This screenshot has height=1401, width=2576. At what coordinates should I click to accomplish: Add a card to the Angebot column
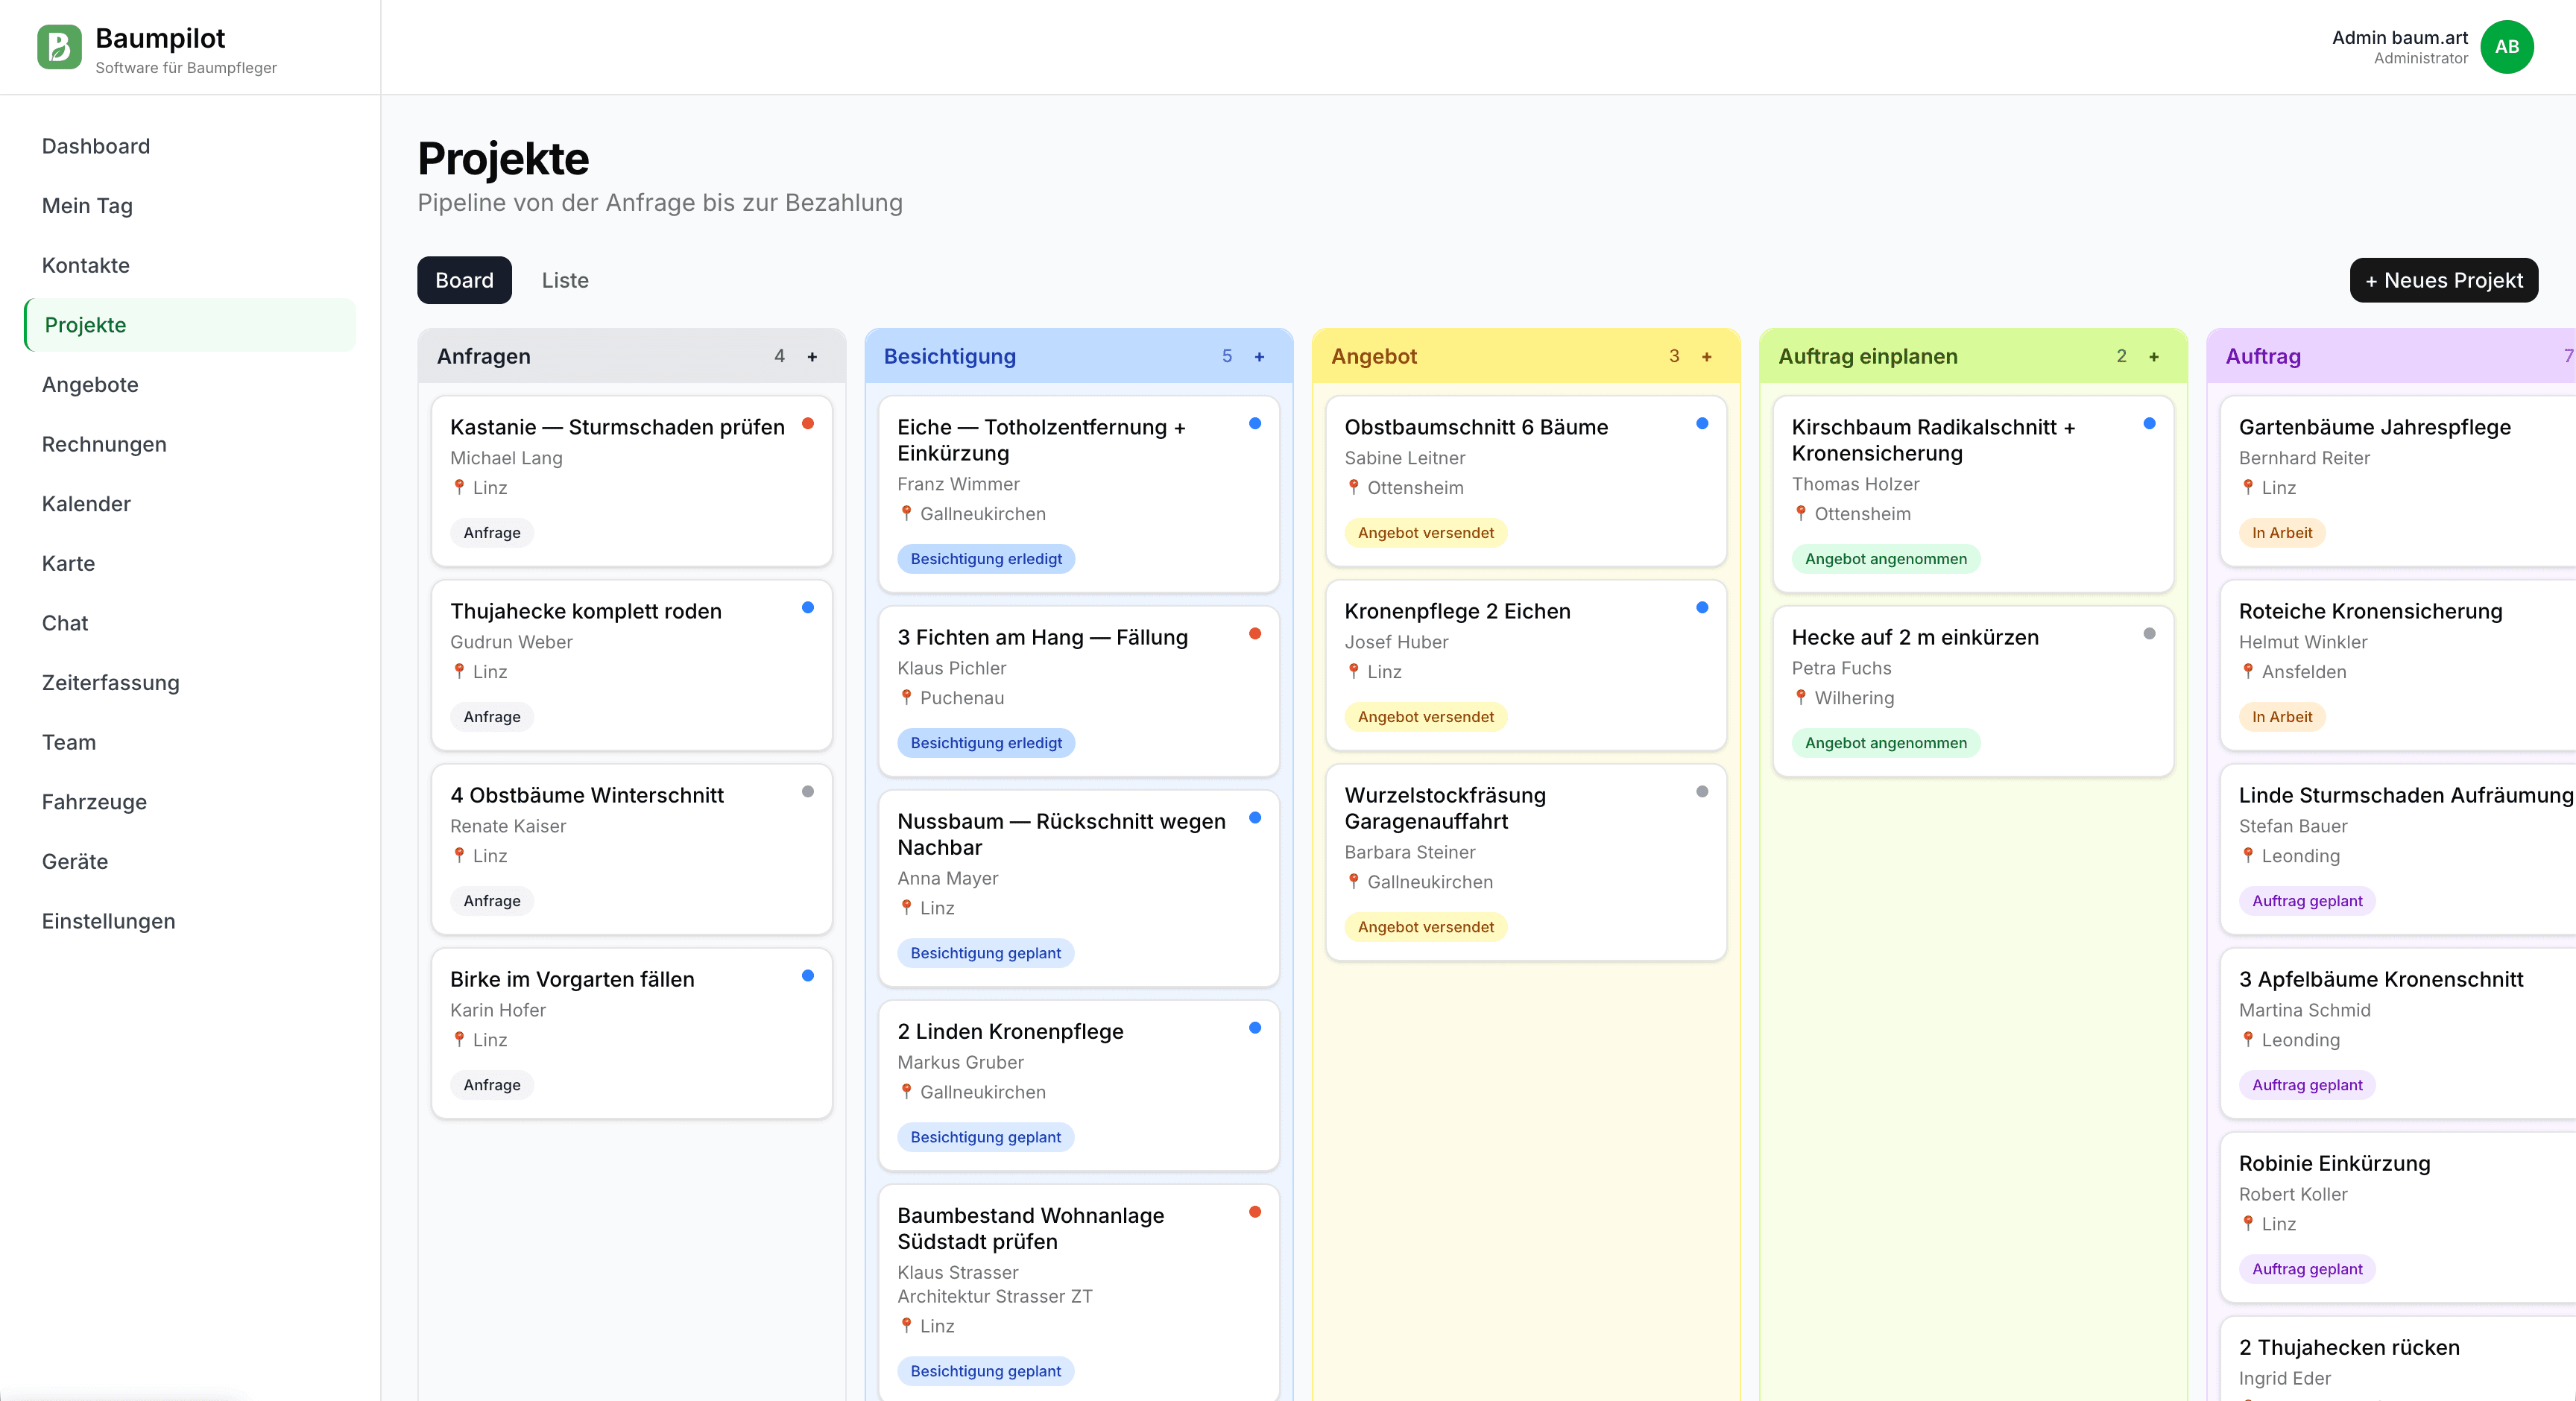(x=1706, y=357)
